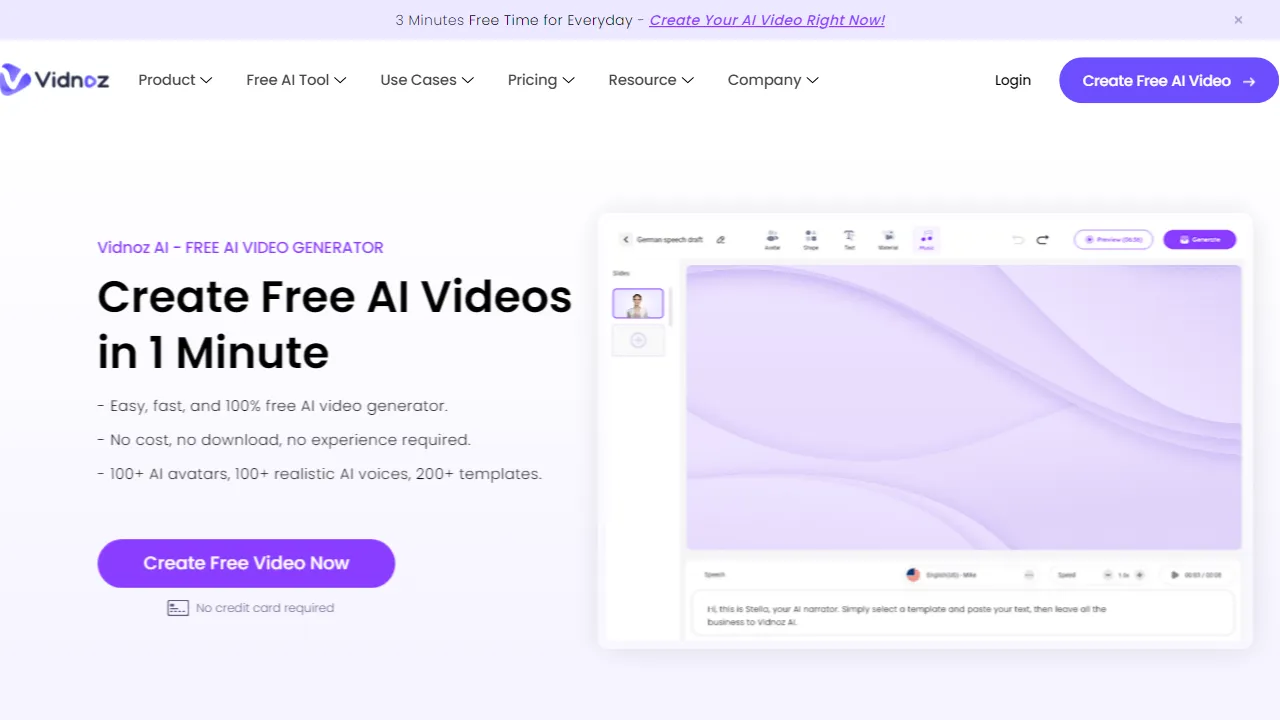Select the Material tool in the editor
Viewport: 1280px width, 720px height.
[888, 240]
